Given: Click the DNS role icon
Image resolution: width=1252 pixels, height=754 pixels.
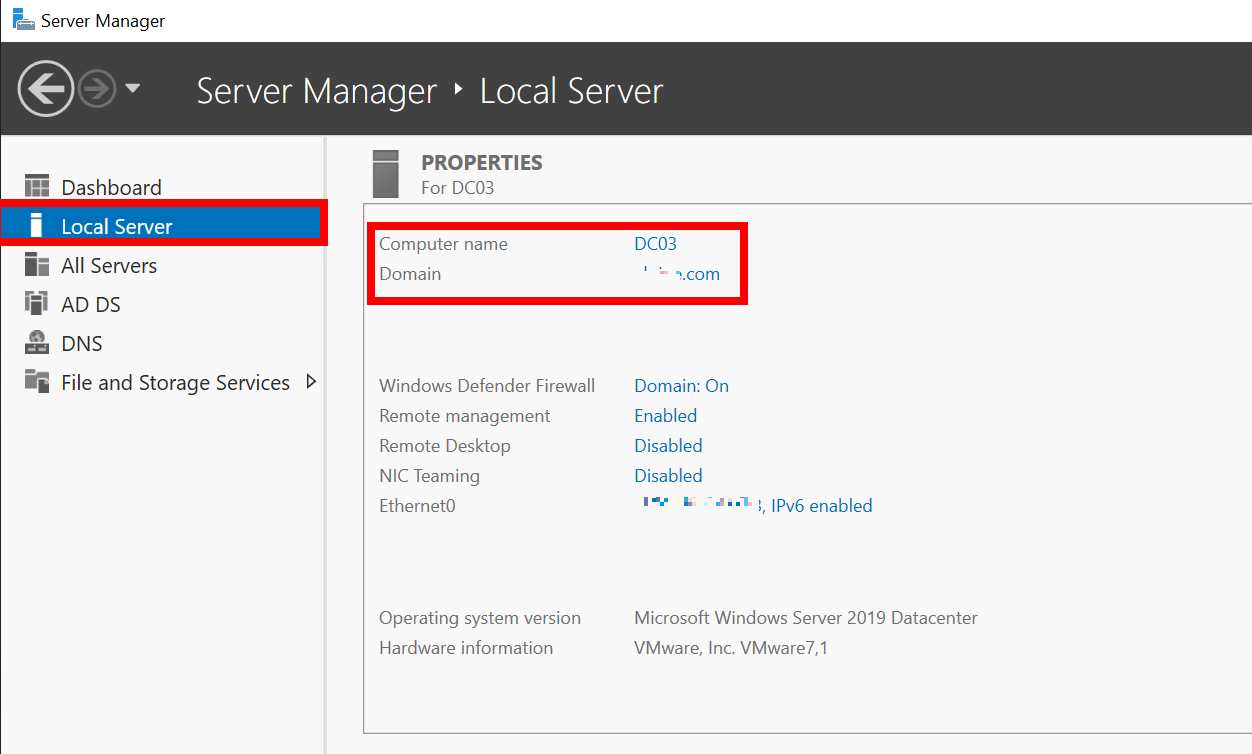Looking at the screenshot, I should (37, 342).
